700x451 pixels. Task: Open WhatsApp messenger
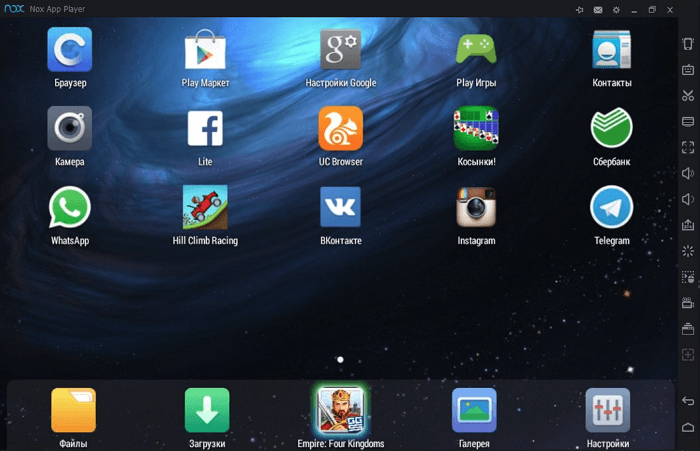click(70, 208)
